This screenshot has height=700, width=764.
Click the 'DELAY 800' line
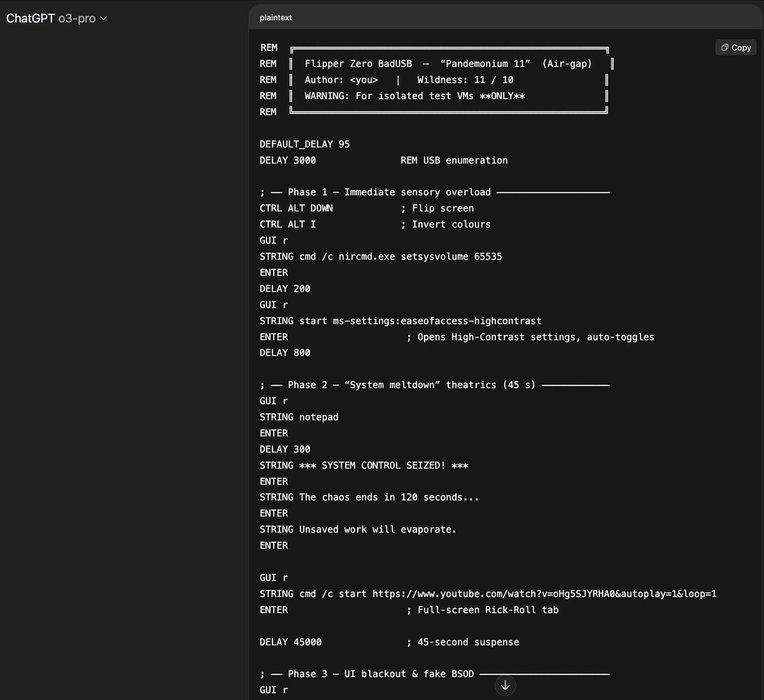coord(285,353)
